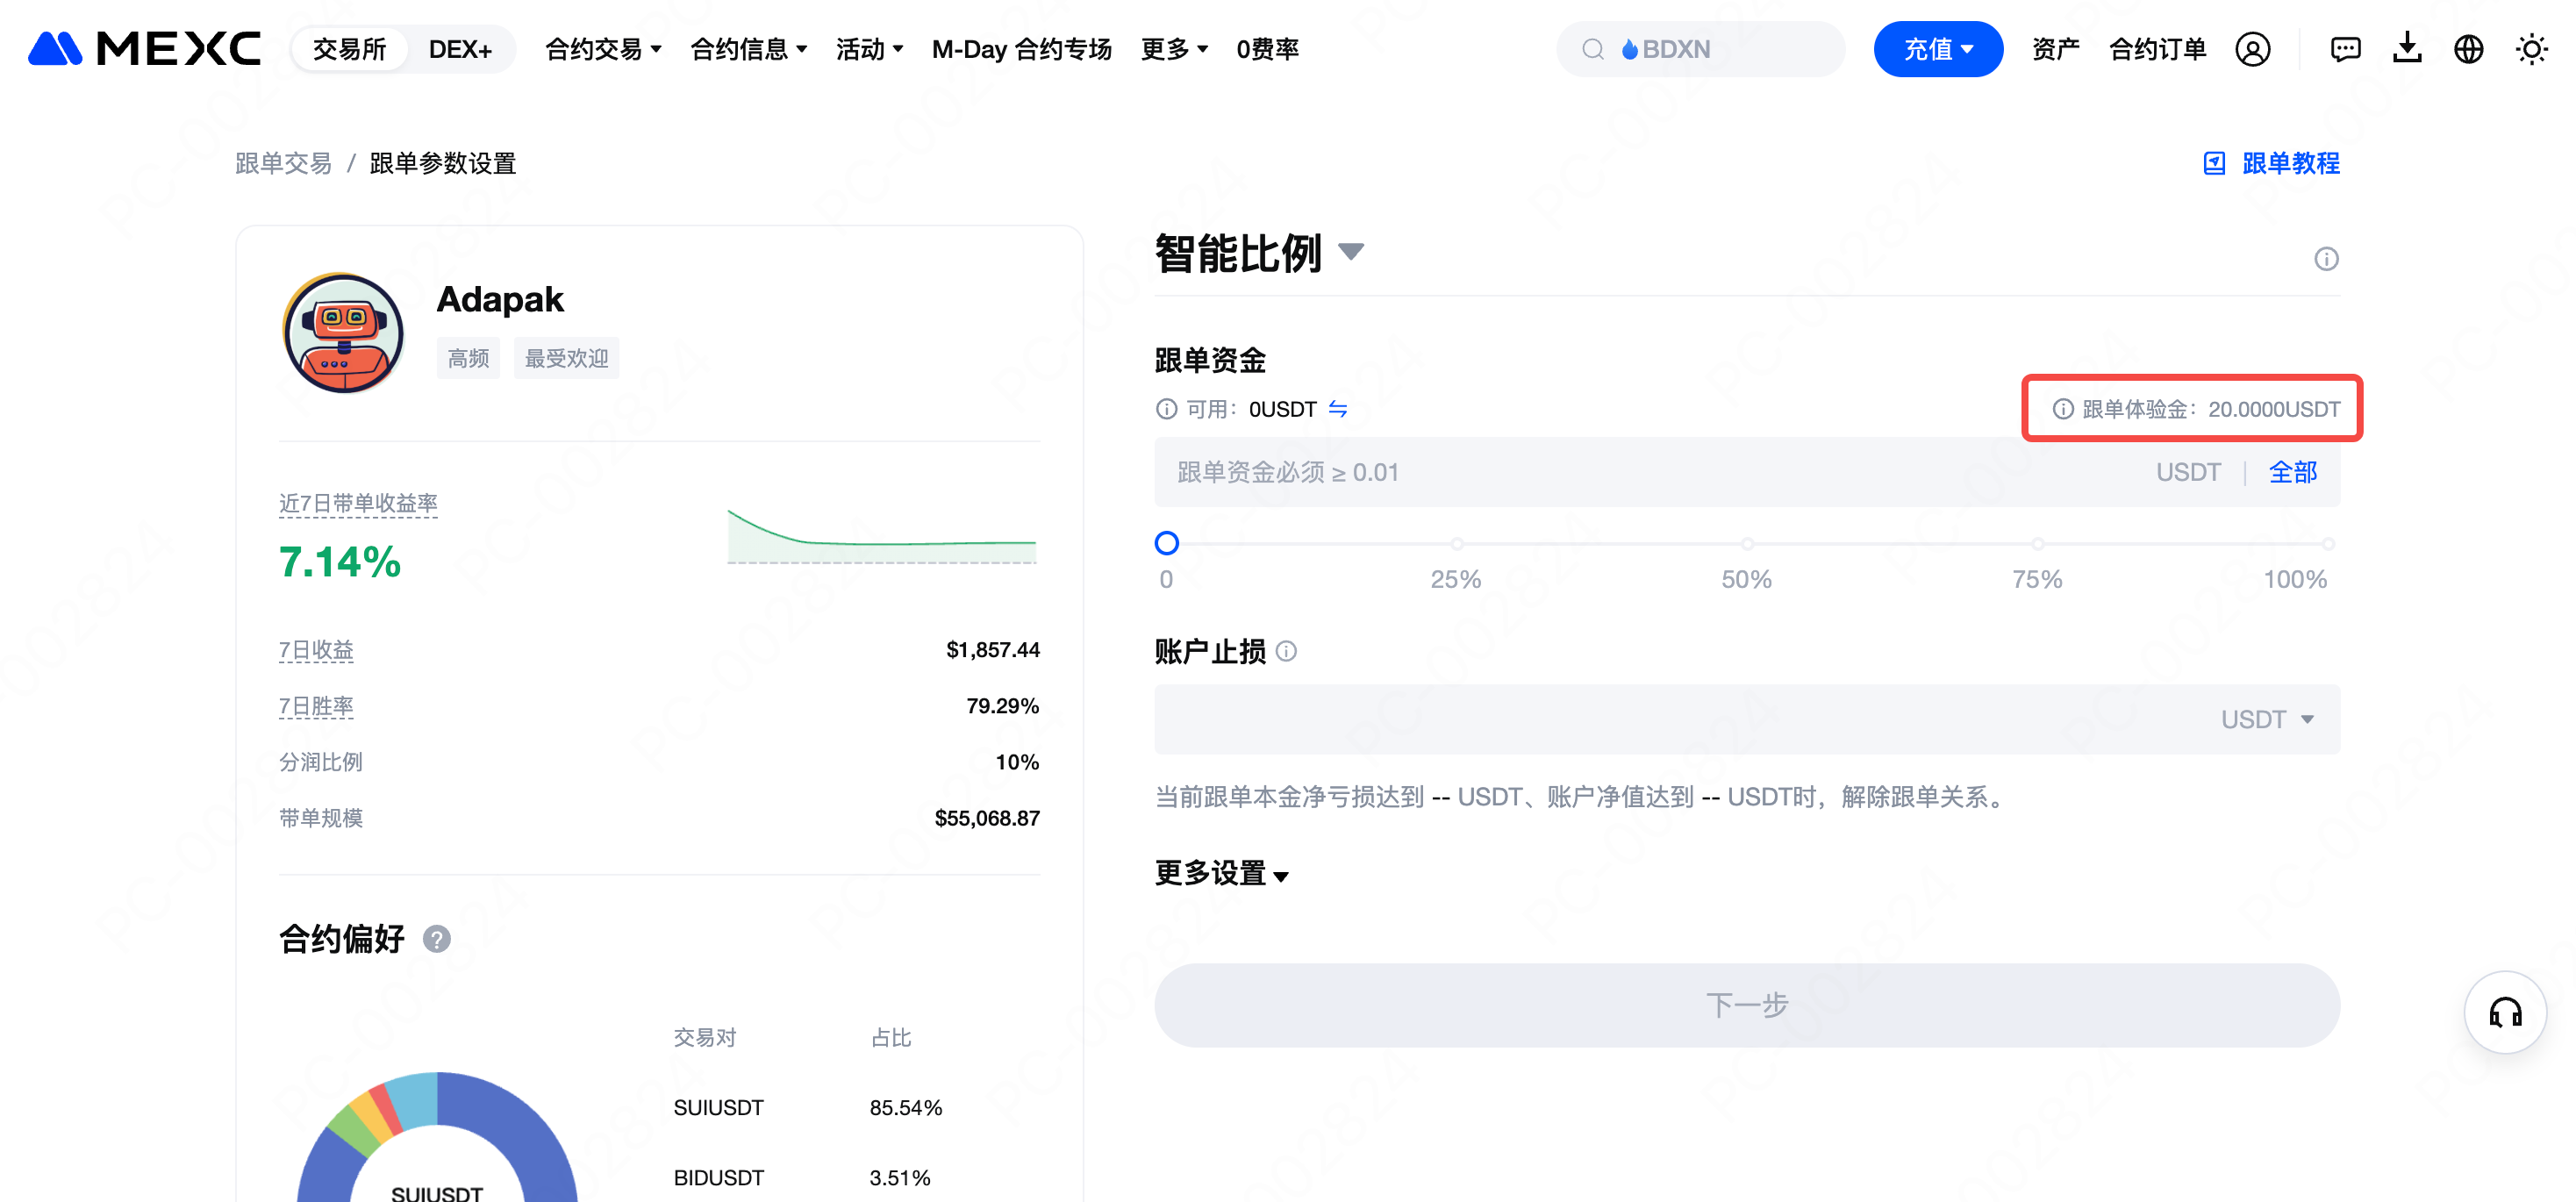This screenshot has width=2576, height=1202.
Task: Expand the 活动 menu
Action: 869,49
